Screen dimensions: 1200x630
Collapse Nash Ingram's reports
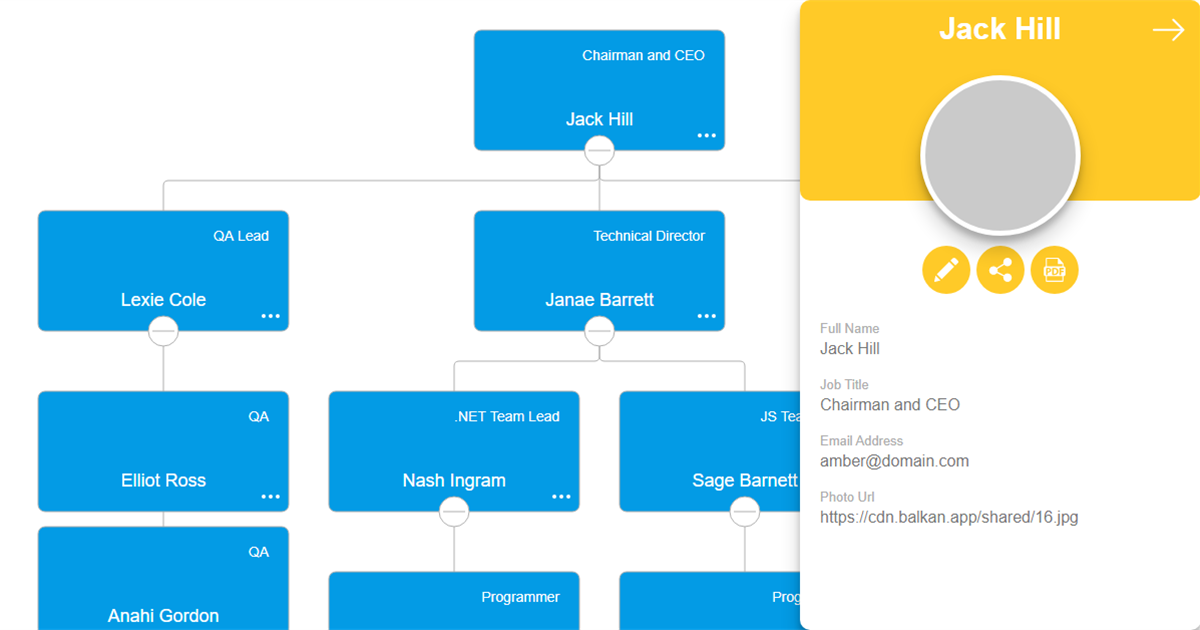454,511
